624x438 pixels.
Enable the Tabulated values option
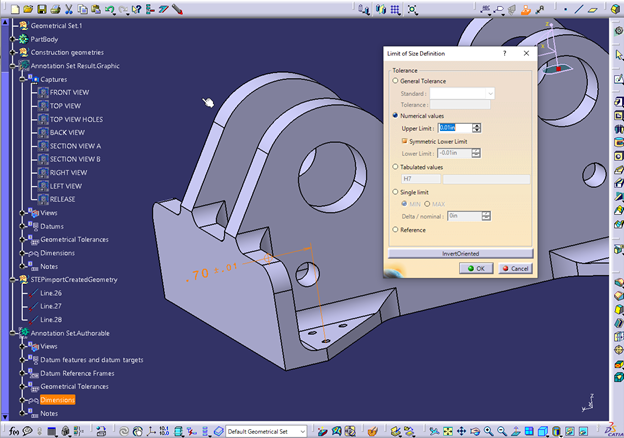[395, 167]
